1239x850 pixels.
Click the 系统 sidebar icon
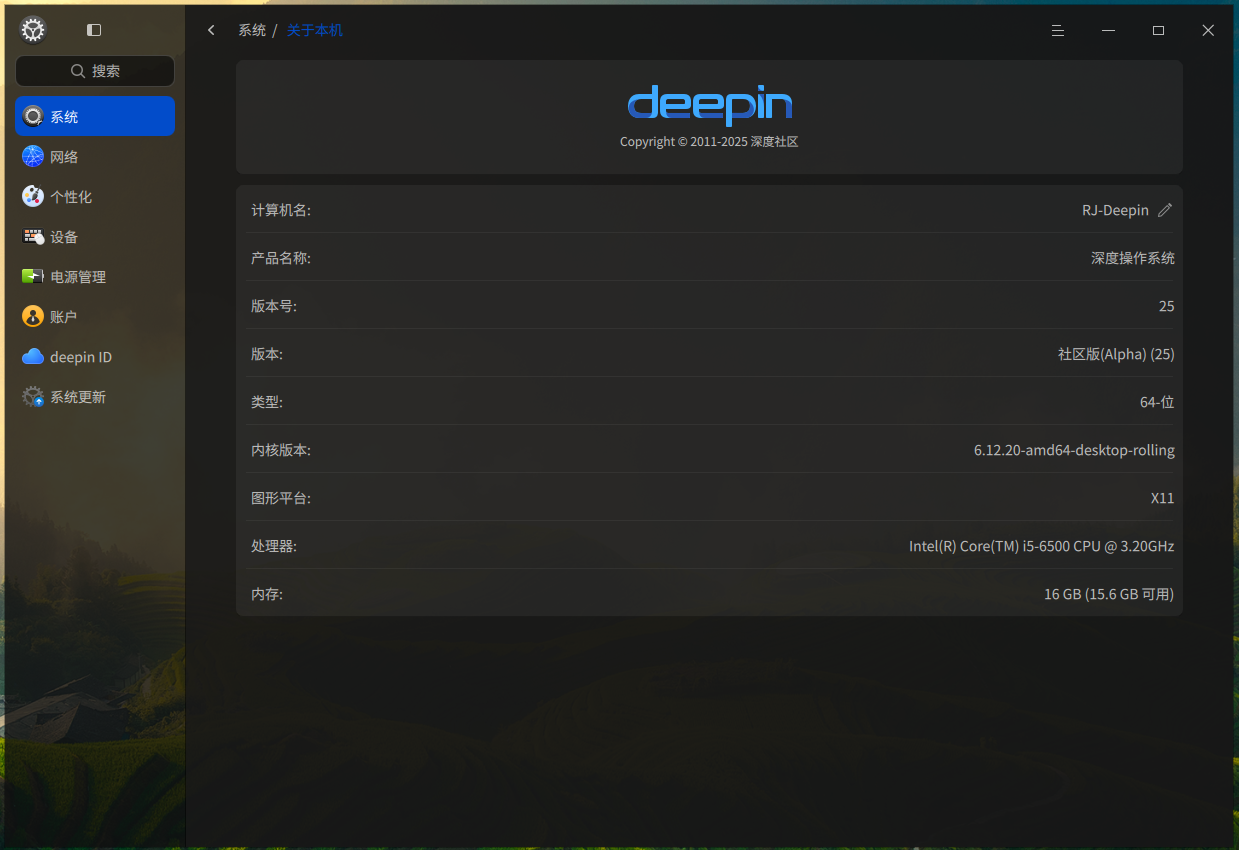[33, 116]
